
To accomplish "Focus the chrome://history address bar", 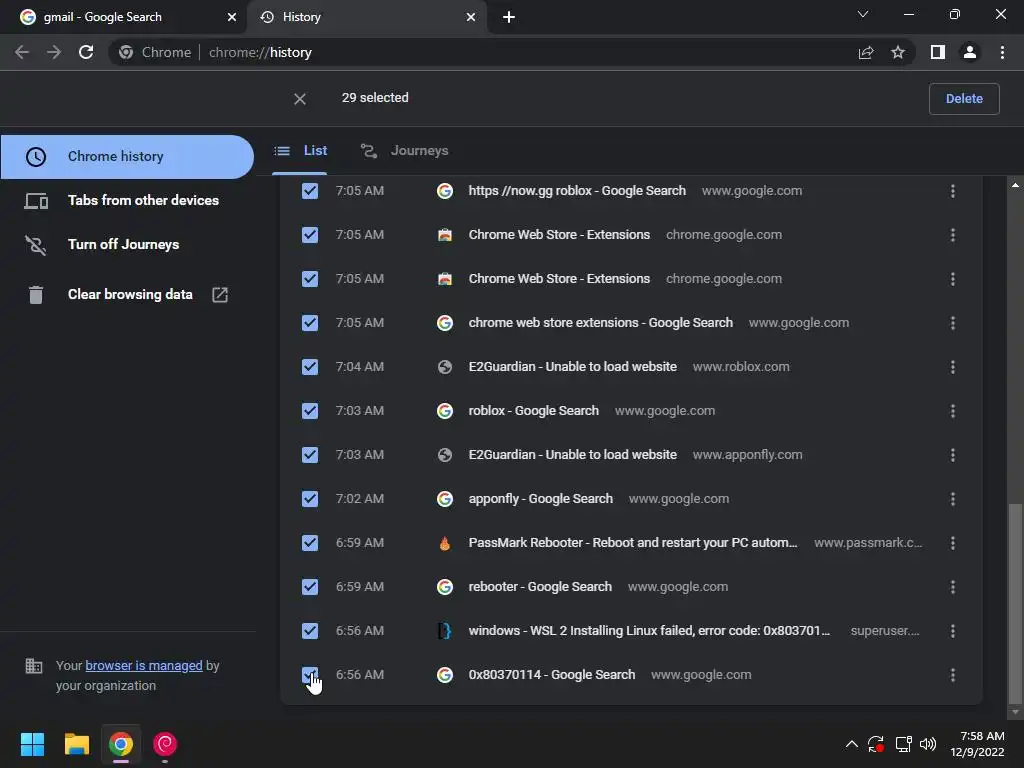I will (x=483, y=52).
